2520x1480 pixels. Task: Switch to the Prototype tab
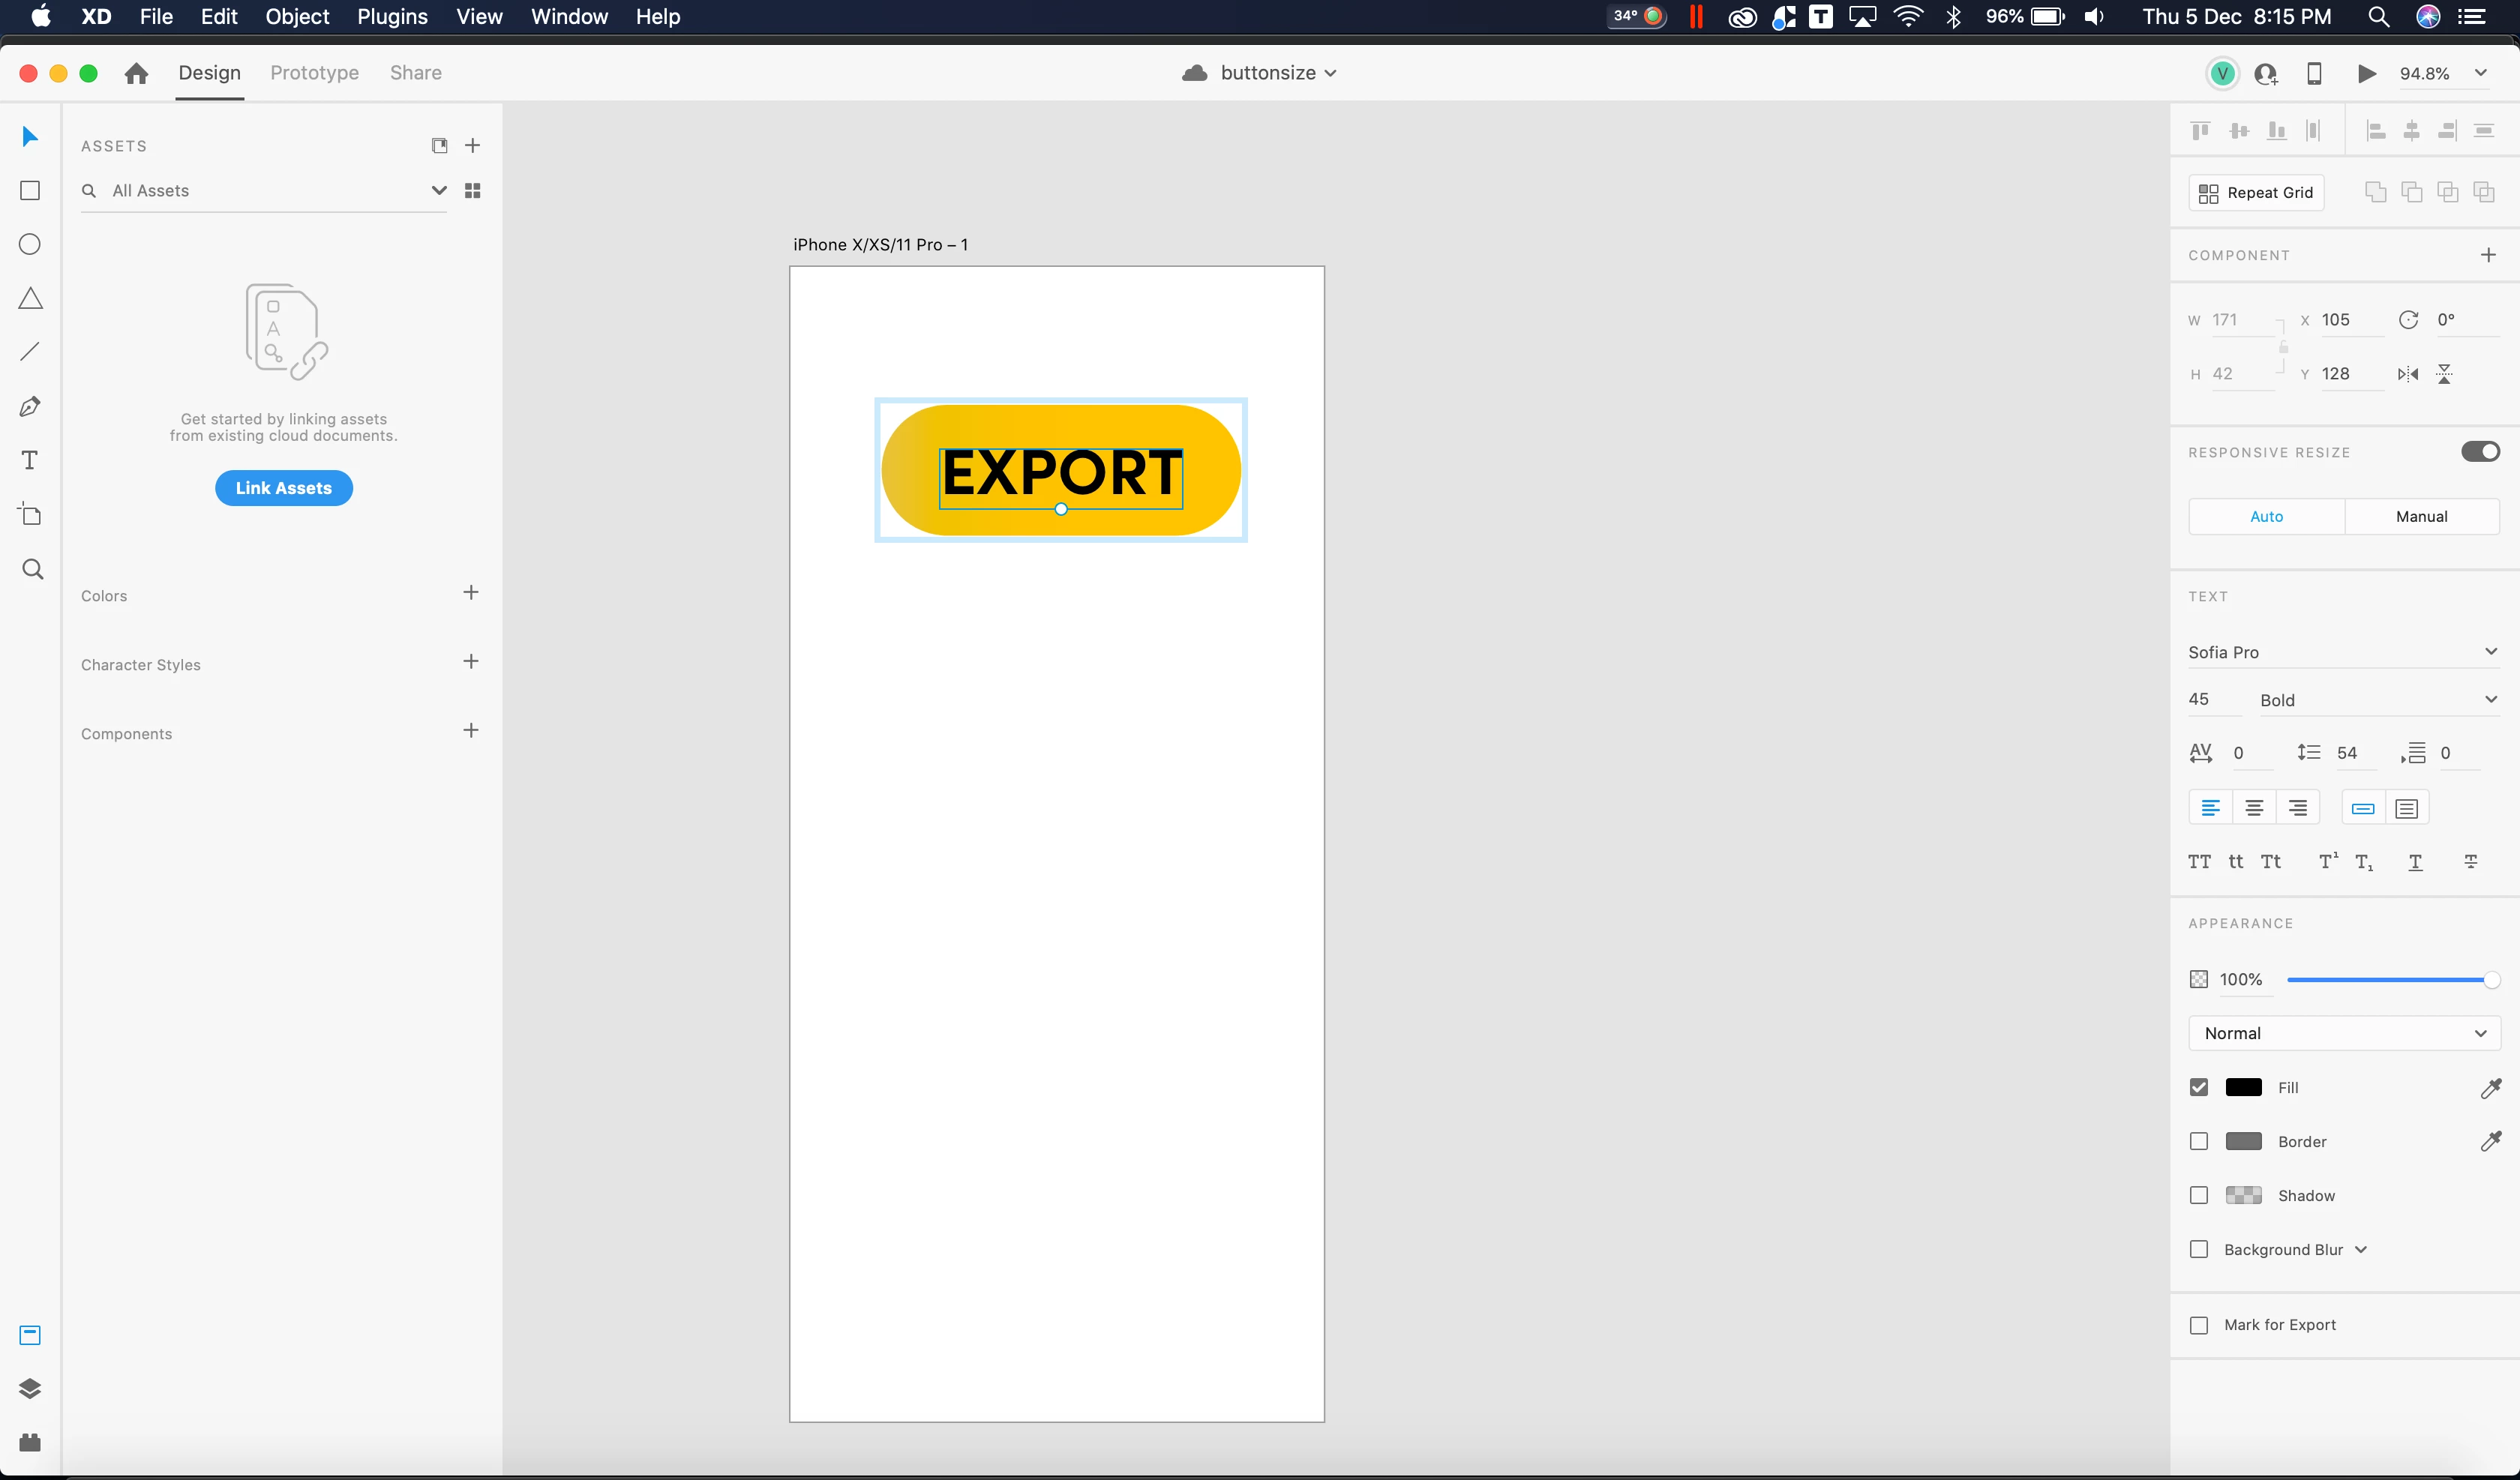click(x=314, y=73)
